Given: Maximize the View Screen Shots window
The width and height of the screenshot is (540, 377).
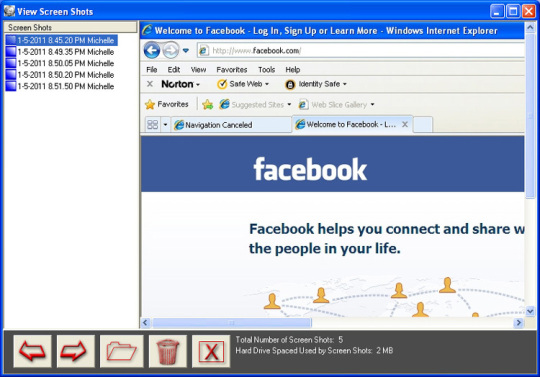Looking at the screenshot, I should (x=513, y=11).
